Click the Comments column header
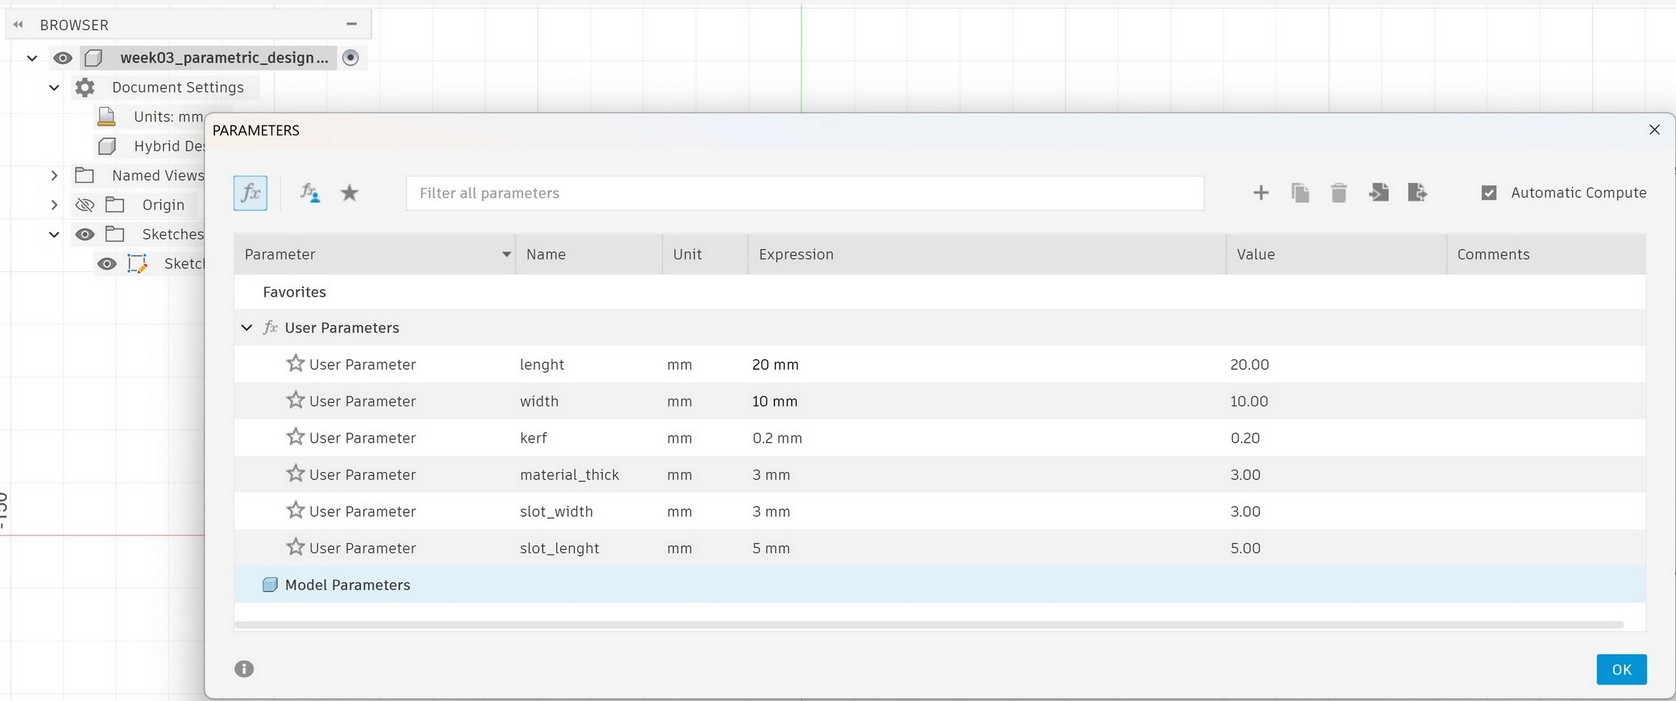 pos(1546,254)
